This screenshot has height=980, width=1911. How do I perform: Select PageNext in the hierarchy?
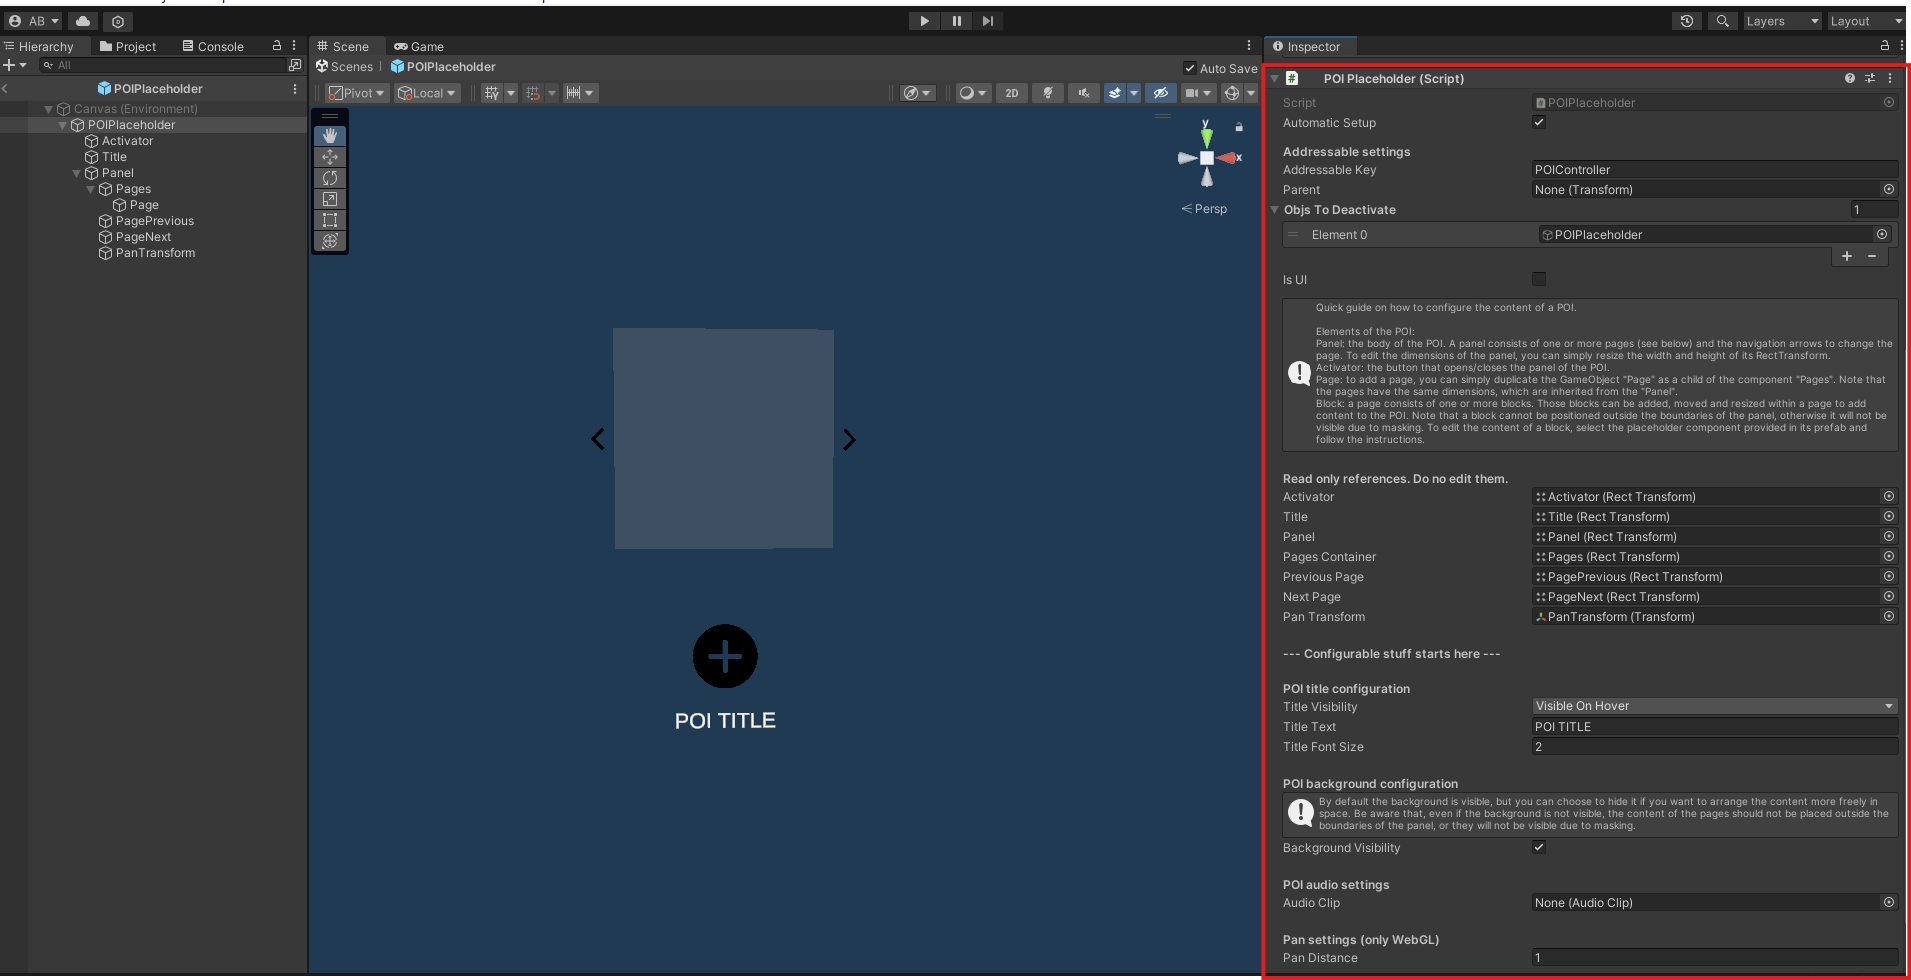coord(143,237)
